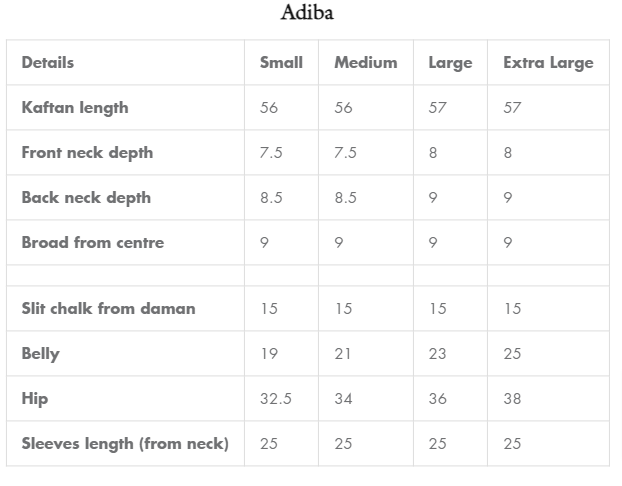Click the Hip row label
Viewport: 622px width, 486px height.
coord(35,398)
